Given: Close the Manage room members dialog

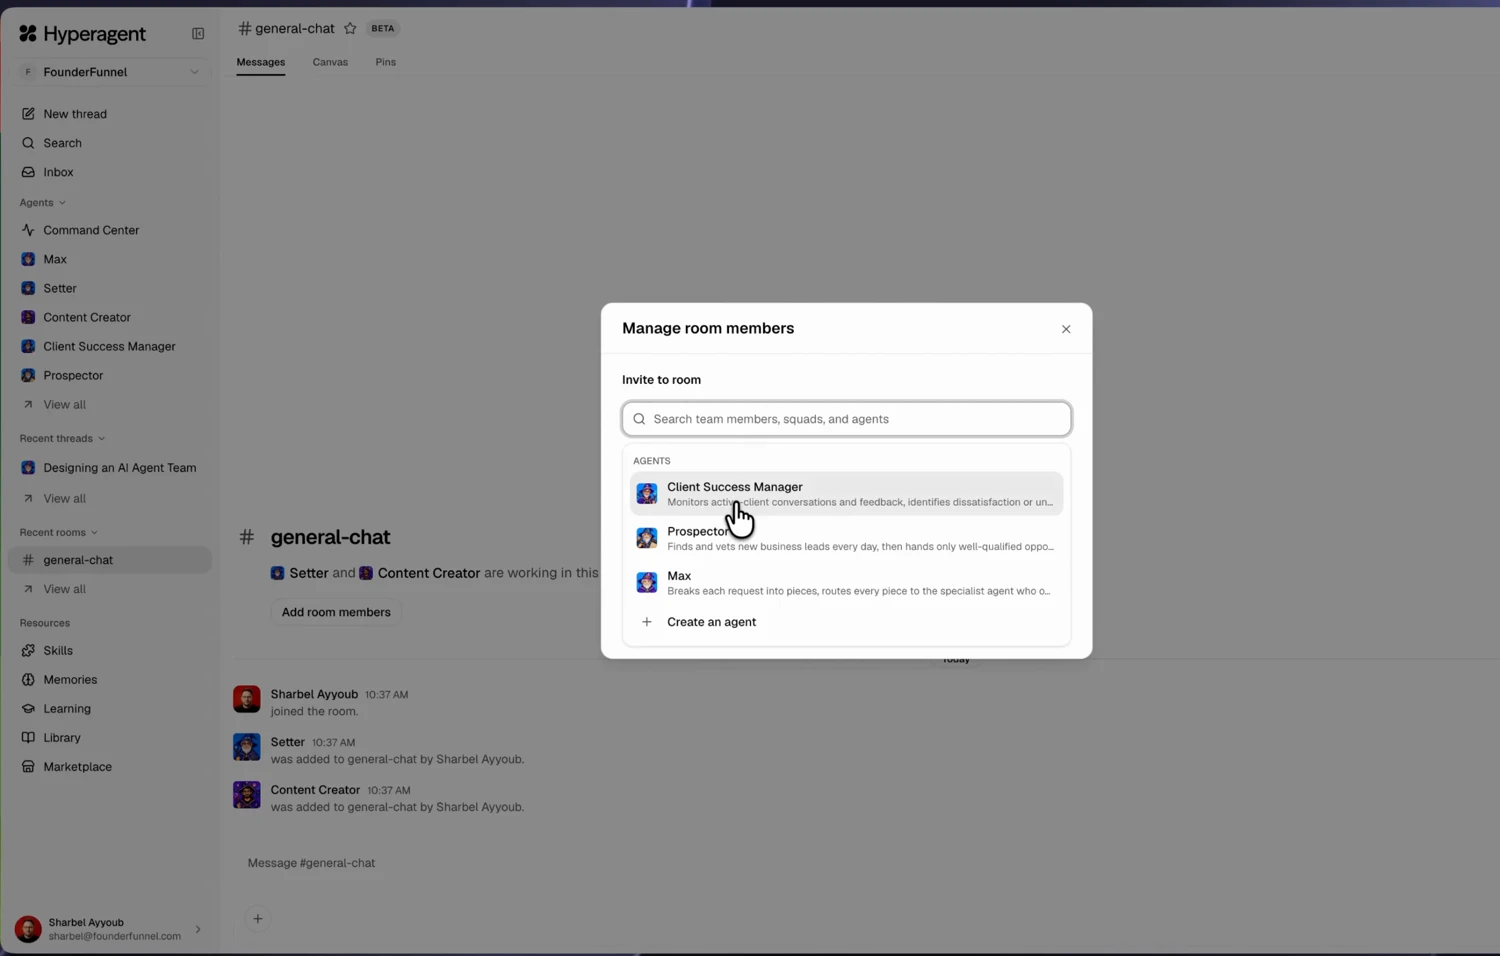Looking at the screenshot, I should pos(1066,329).
